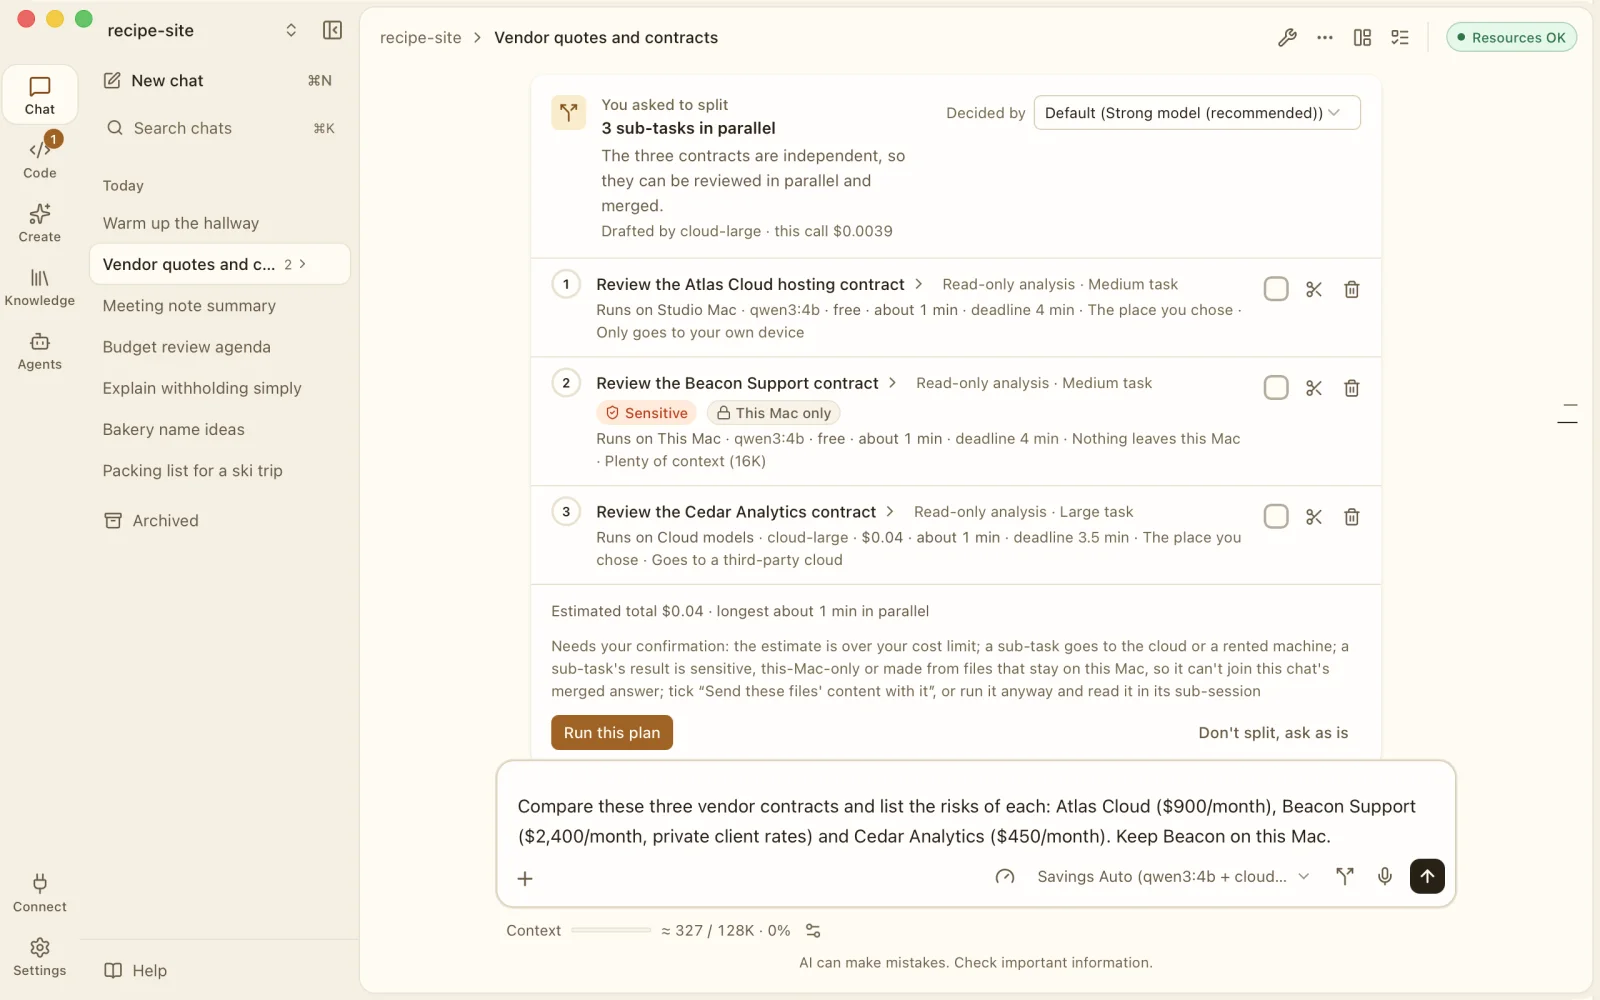The image size is (1600, 1000).
Task: Open the Create section
Action: coord(40,223)
